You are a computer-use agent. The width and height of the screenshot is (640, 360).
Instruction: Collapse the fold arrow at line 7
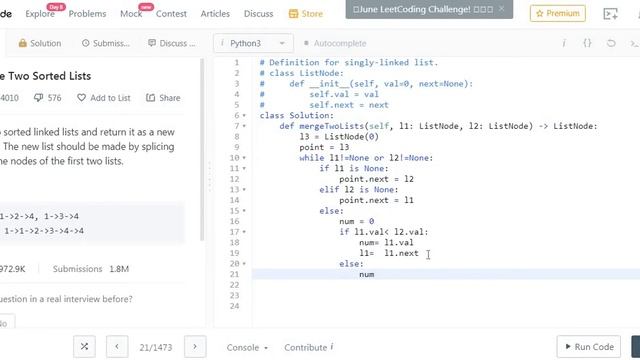pyautogui.click(x=244, y=126)
